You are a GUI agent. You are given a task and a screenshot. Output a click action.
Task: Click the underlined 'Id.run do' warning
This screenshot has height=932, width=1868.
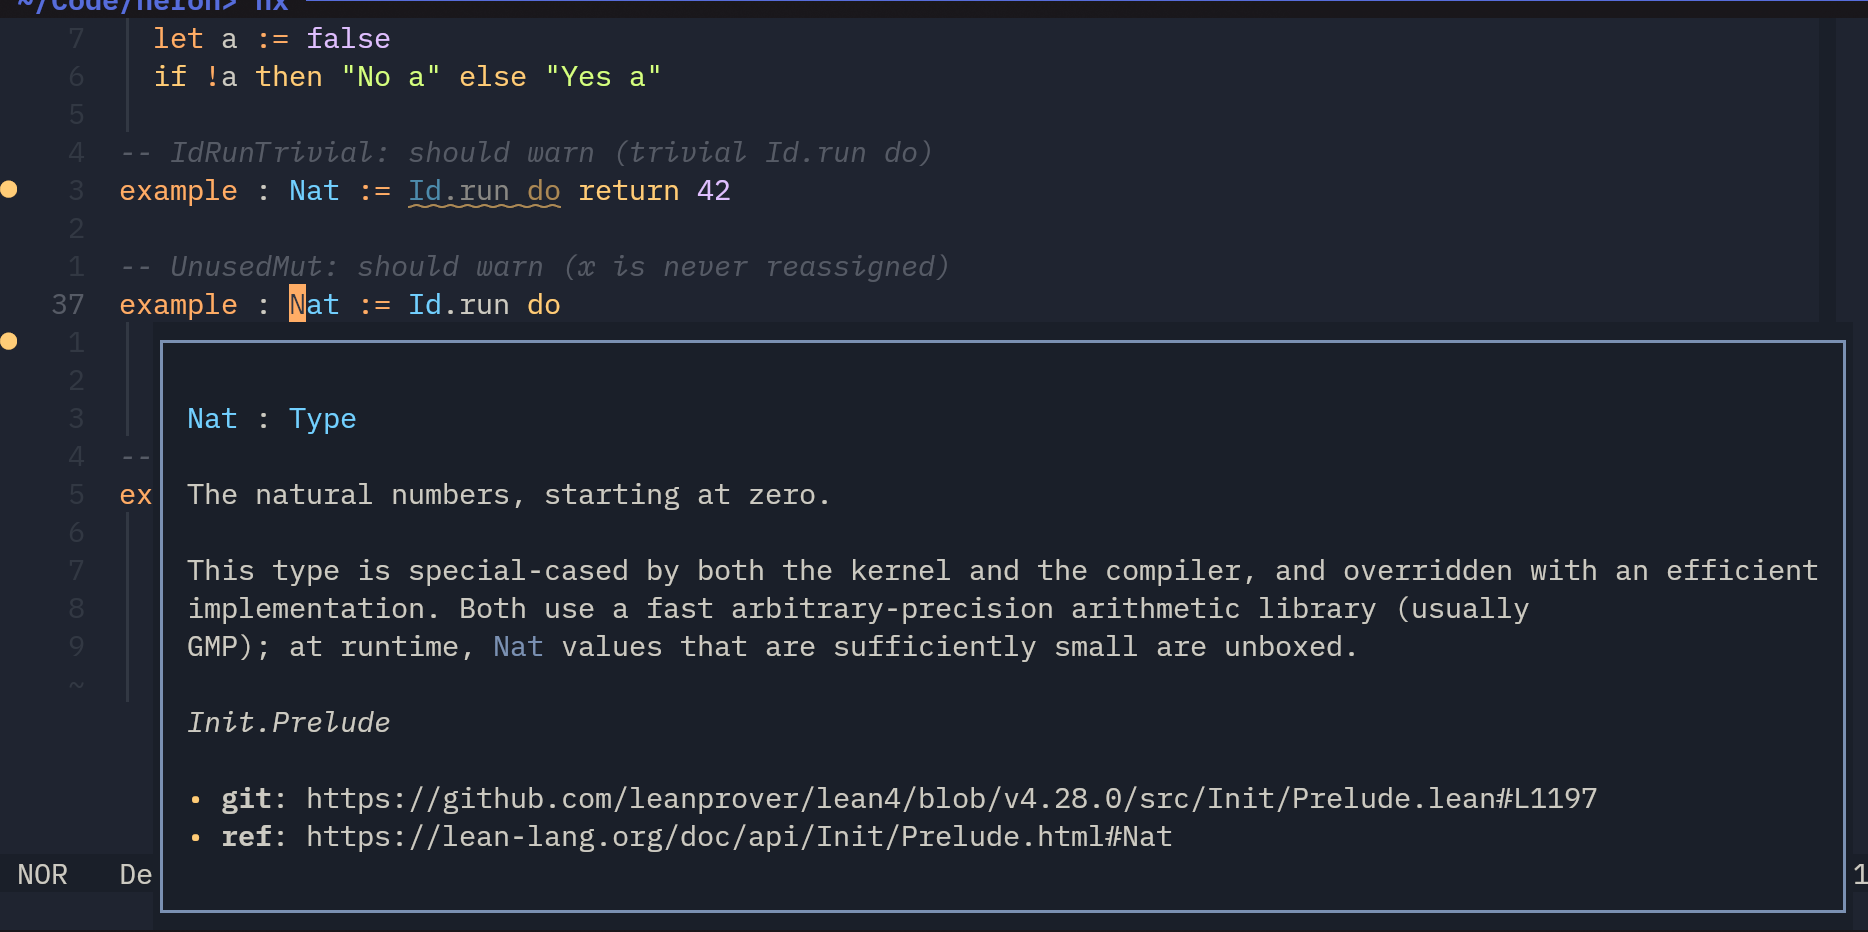[484, 191]
